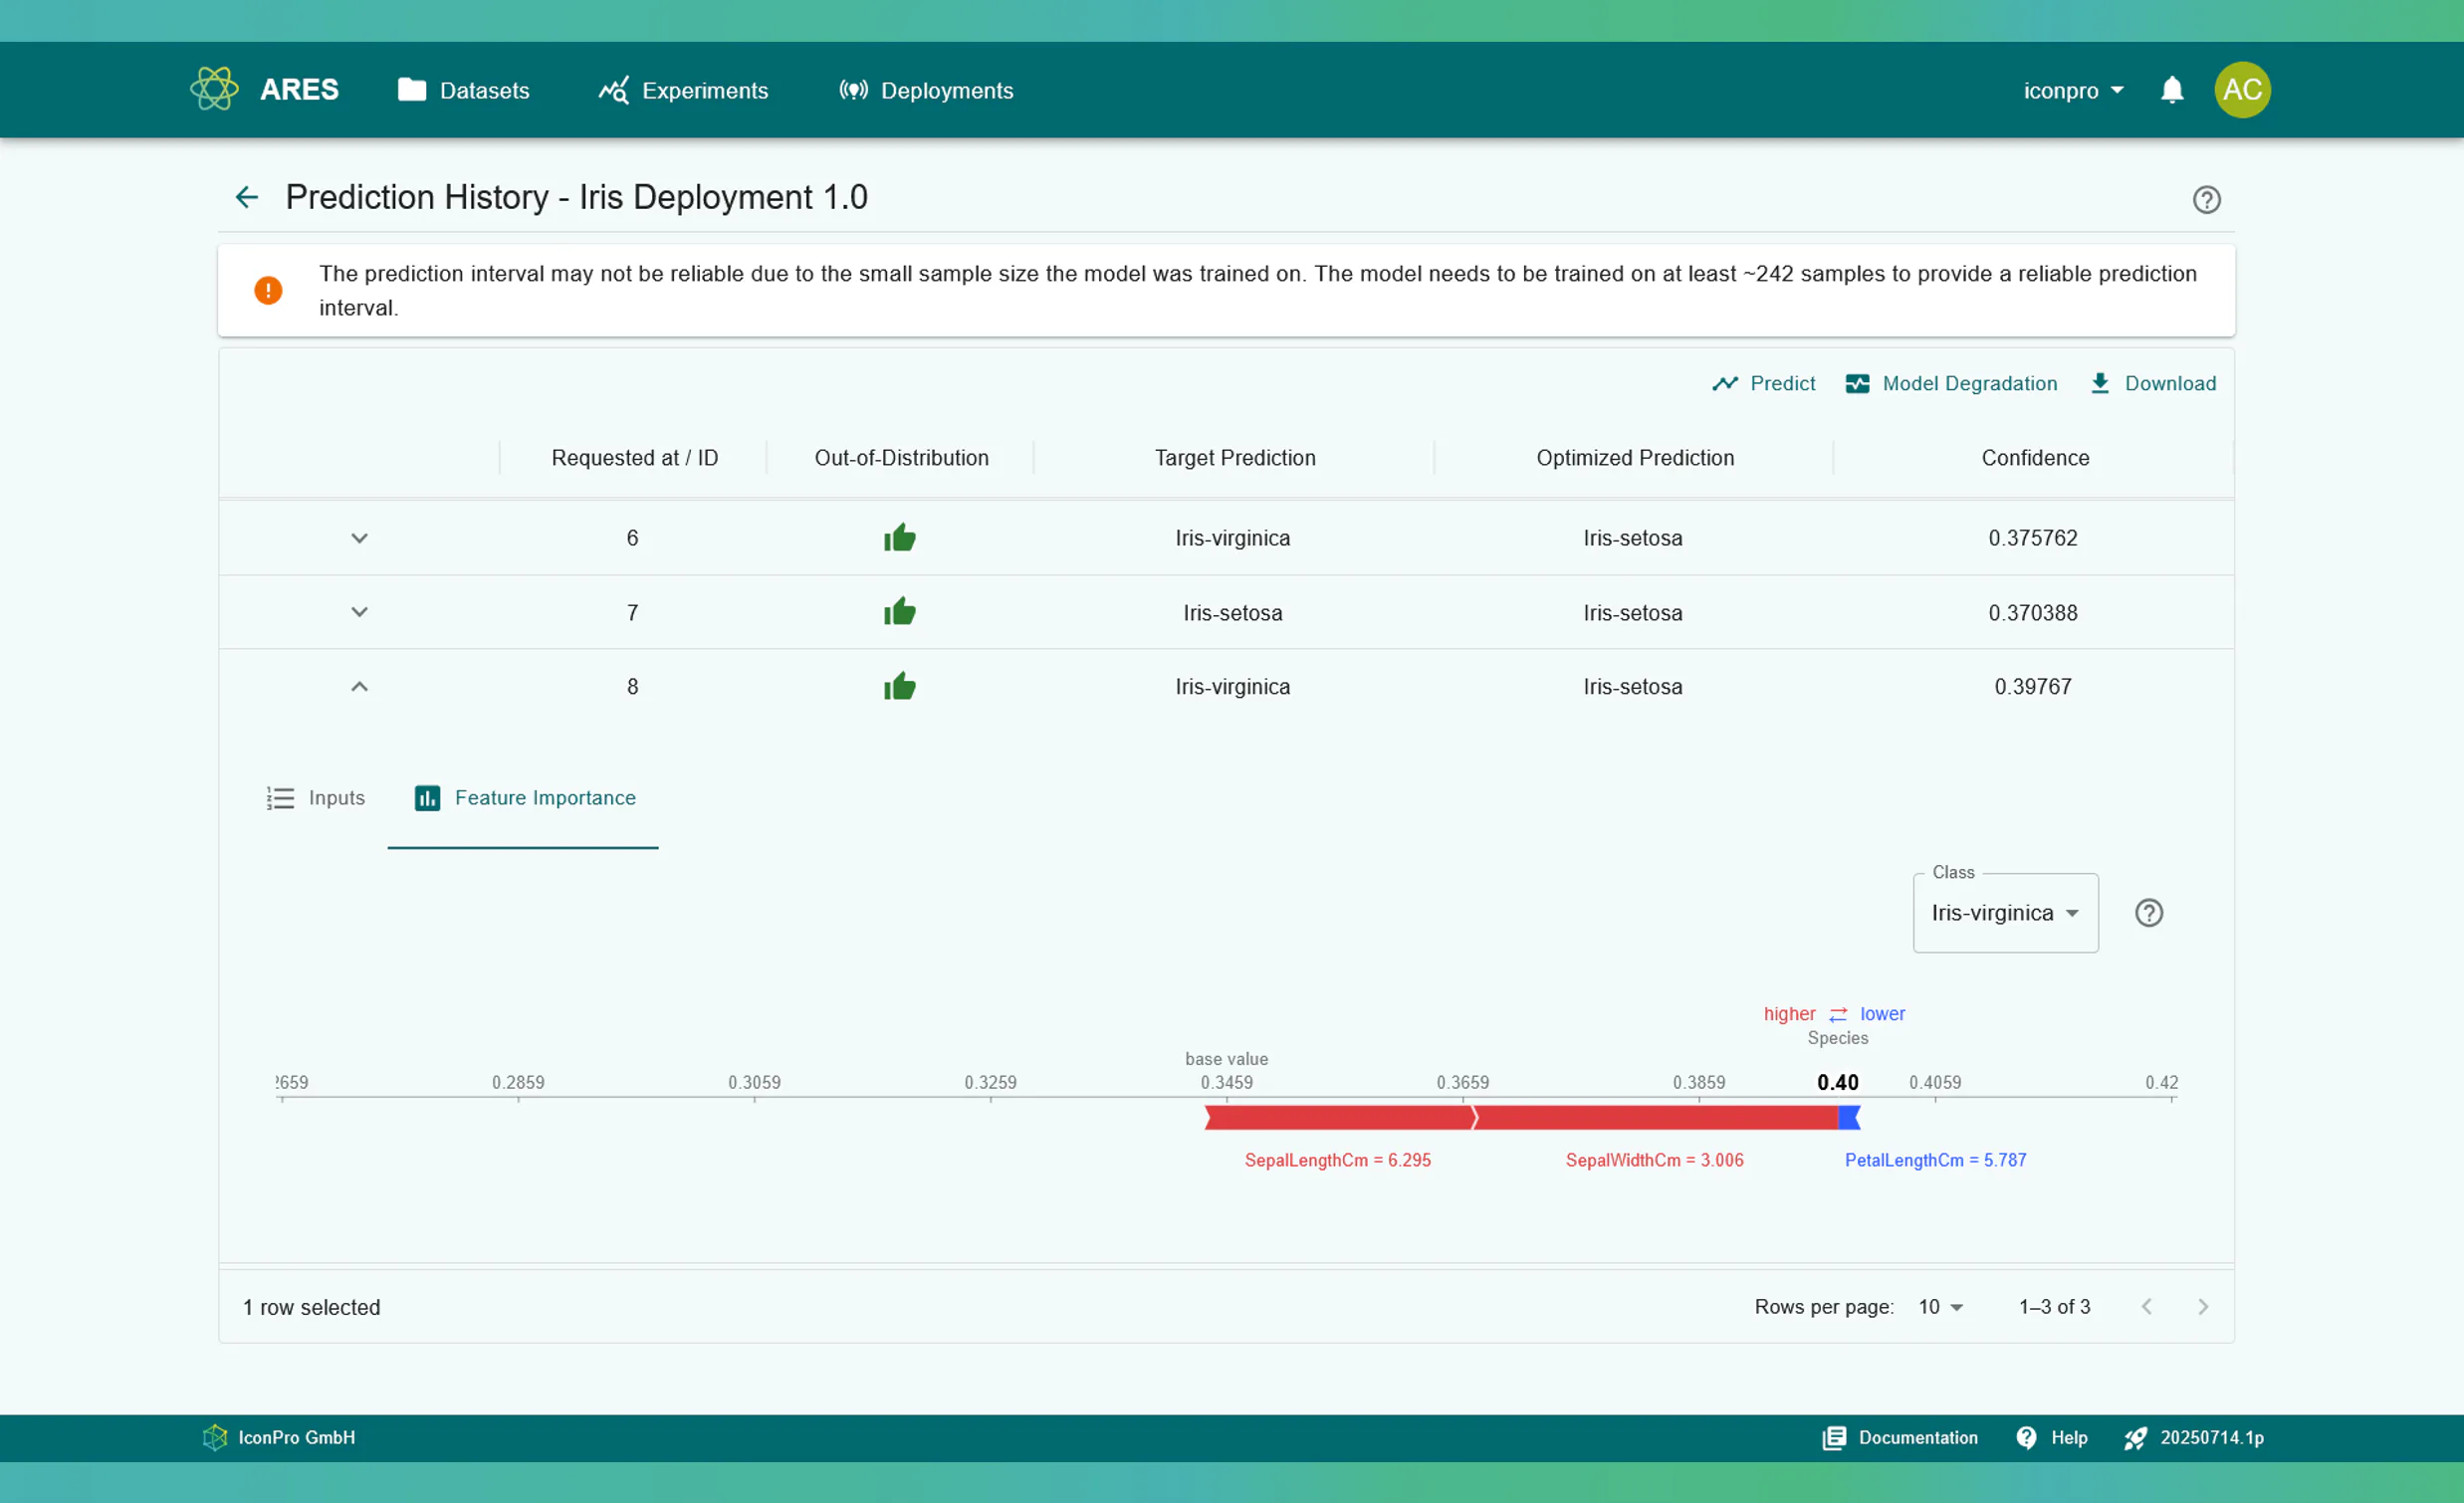Image resolution: width=2464 pixels, height=1503 pixels.
Task: Go to previous page of results
Action: 2146,1307
